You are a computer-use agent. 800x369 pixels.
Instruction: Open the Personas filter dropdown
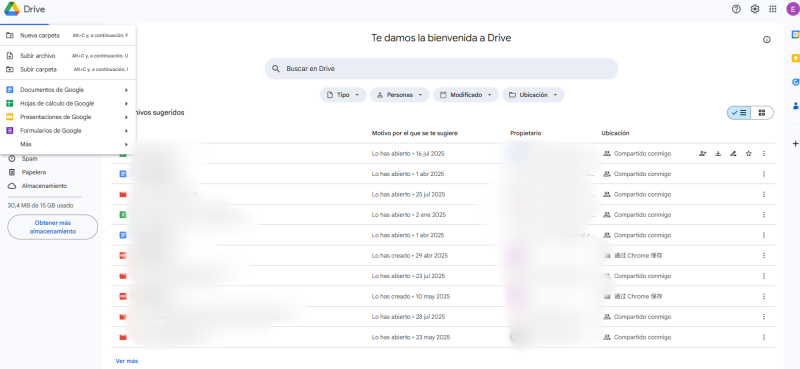pyautogui.click(x=399, y=95)
